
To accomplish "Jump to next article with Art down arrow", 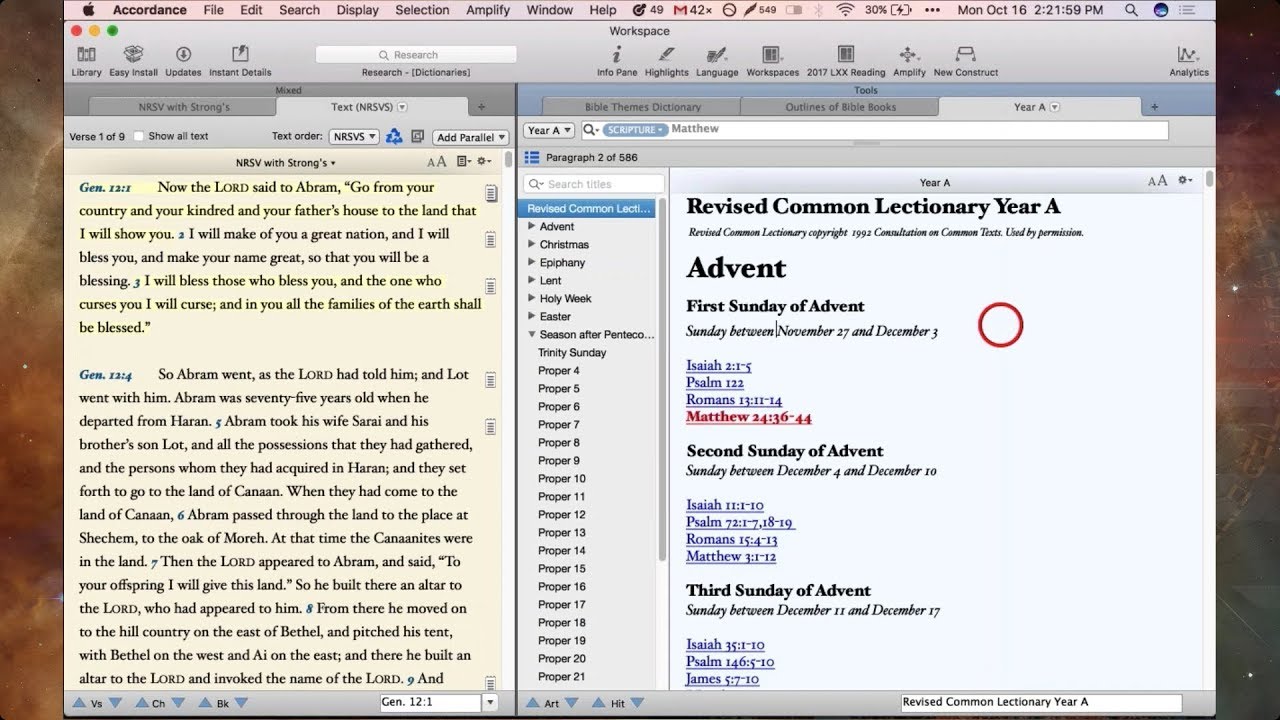I will (x=571, y=703).
